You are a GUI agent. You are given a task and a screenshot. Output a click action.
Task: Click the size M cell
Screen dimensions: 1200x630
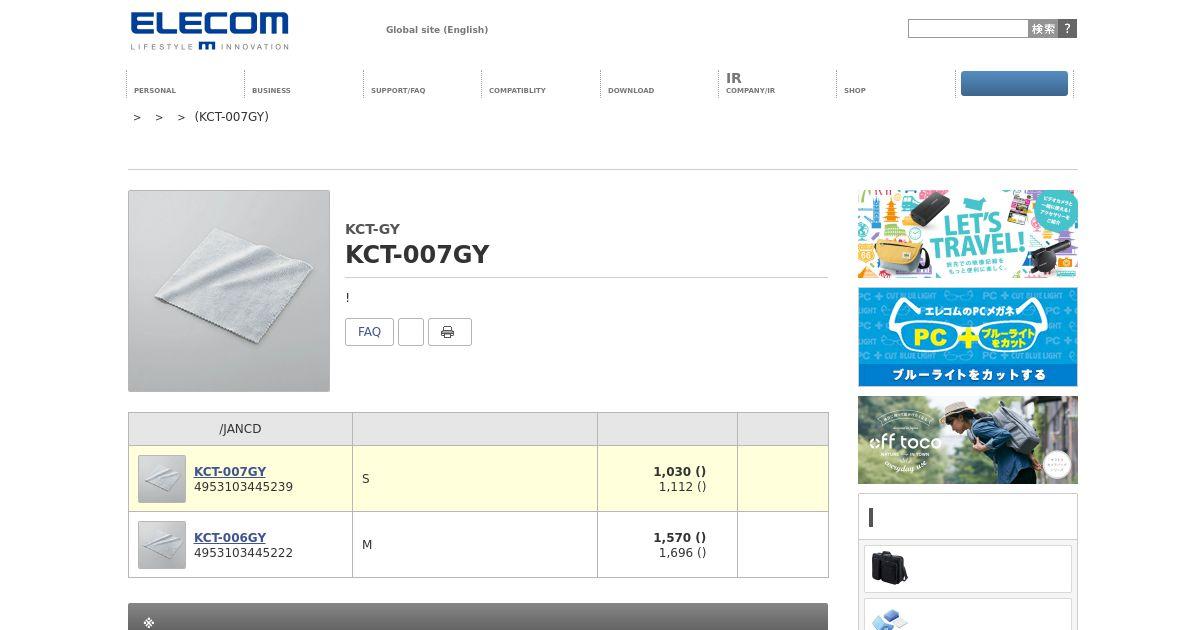(475, 545)
